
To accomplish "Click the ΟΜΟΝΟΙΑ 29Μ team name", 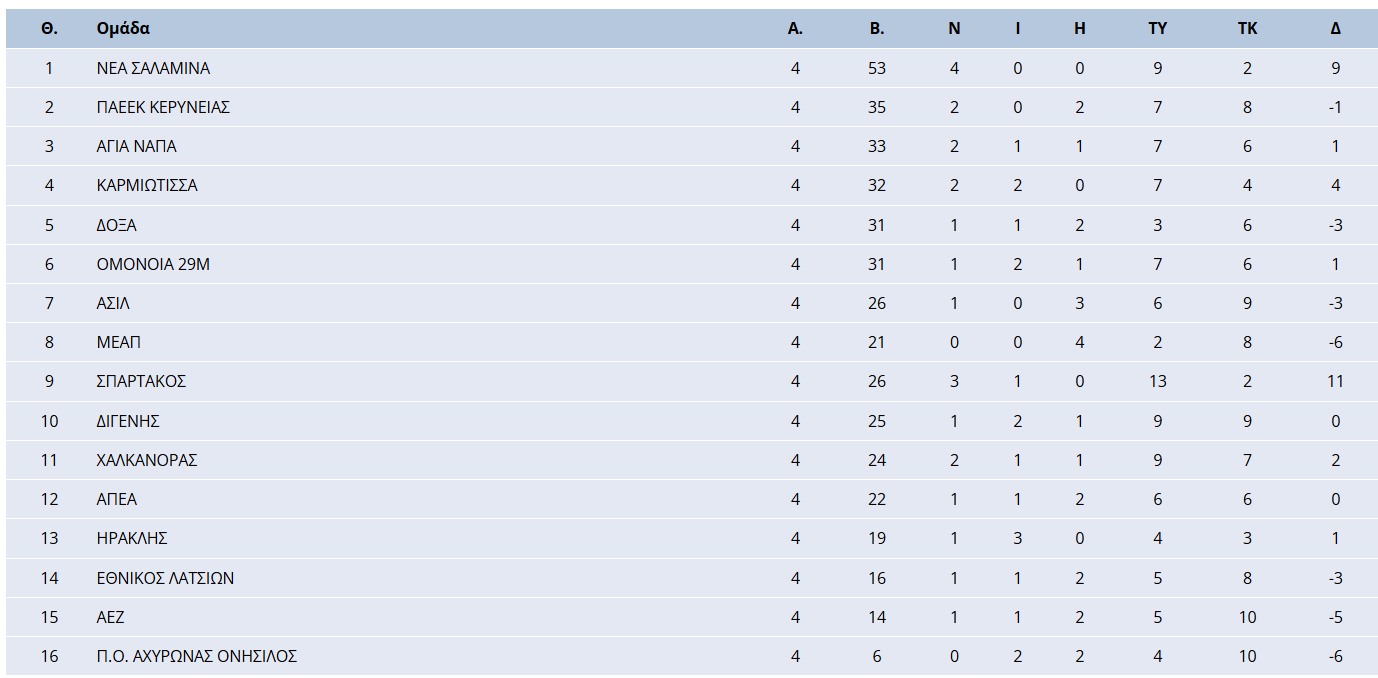I will tap(153, 264).
